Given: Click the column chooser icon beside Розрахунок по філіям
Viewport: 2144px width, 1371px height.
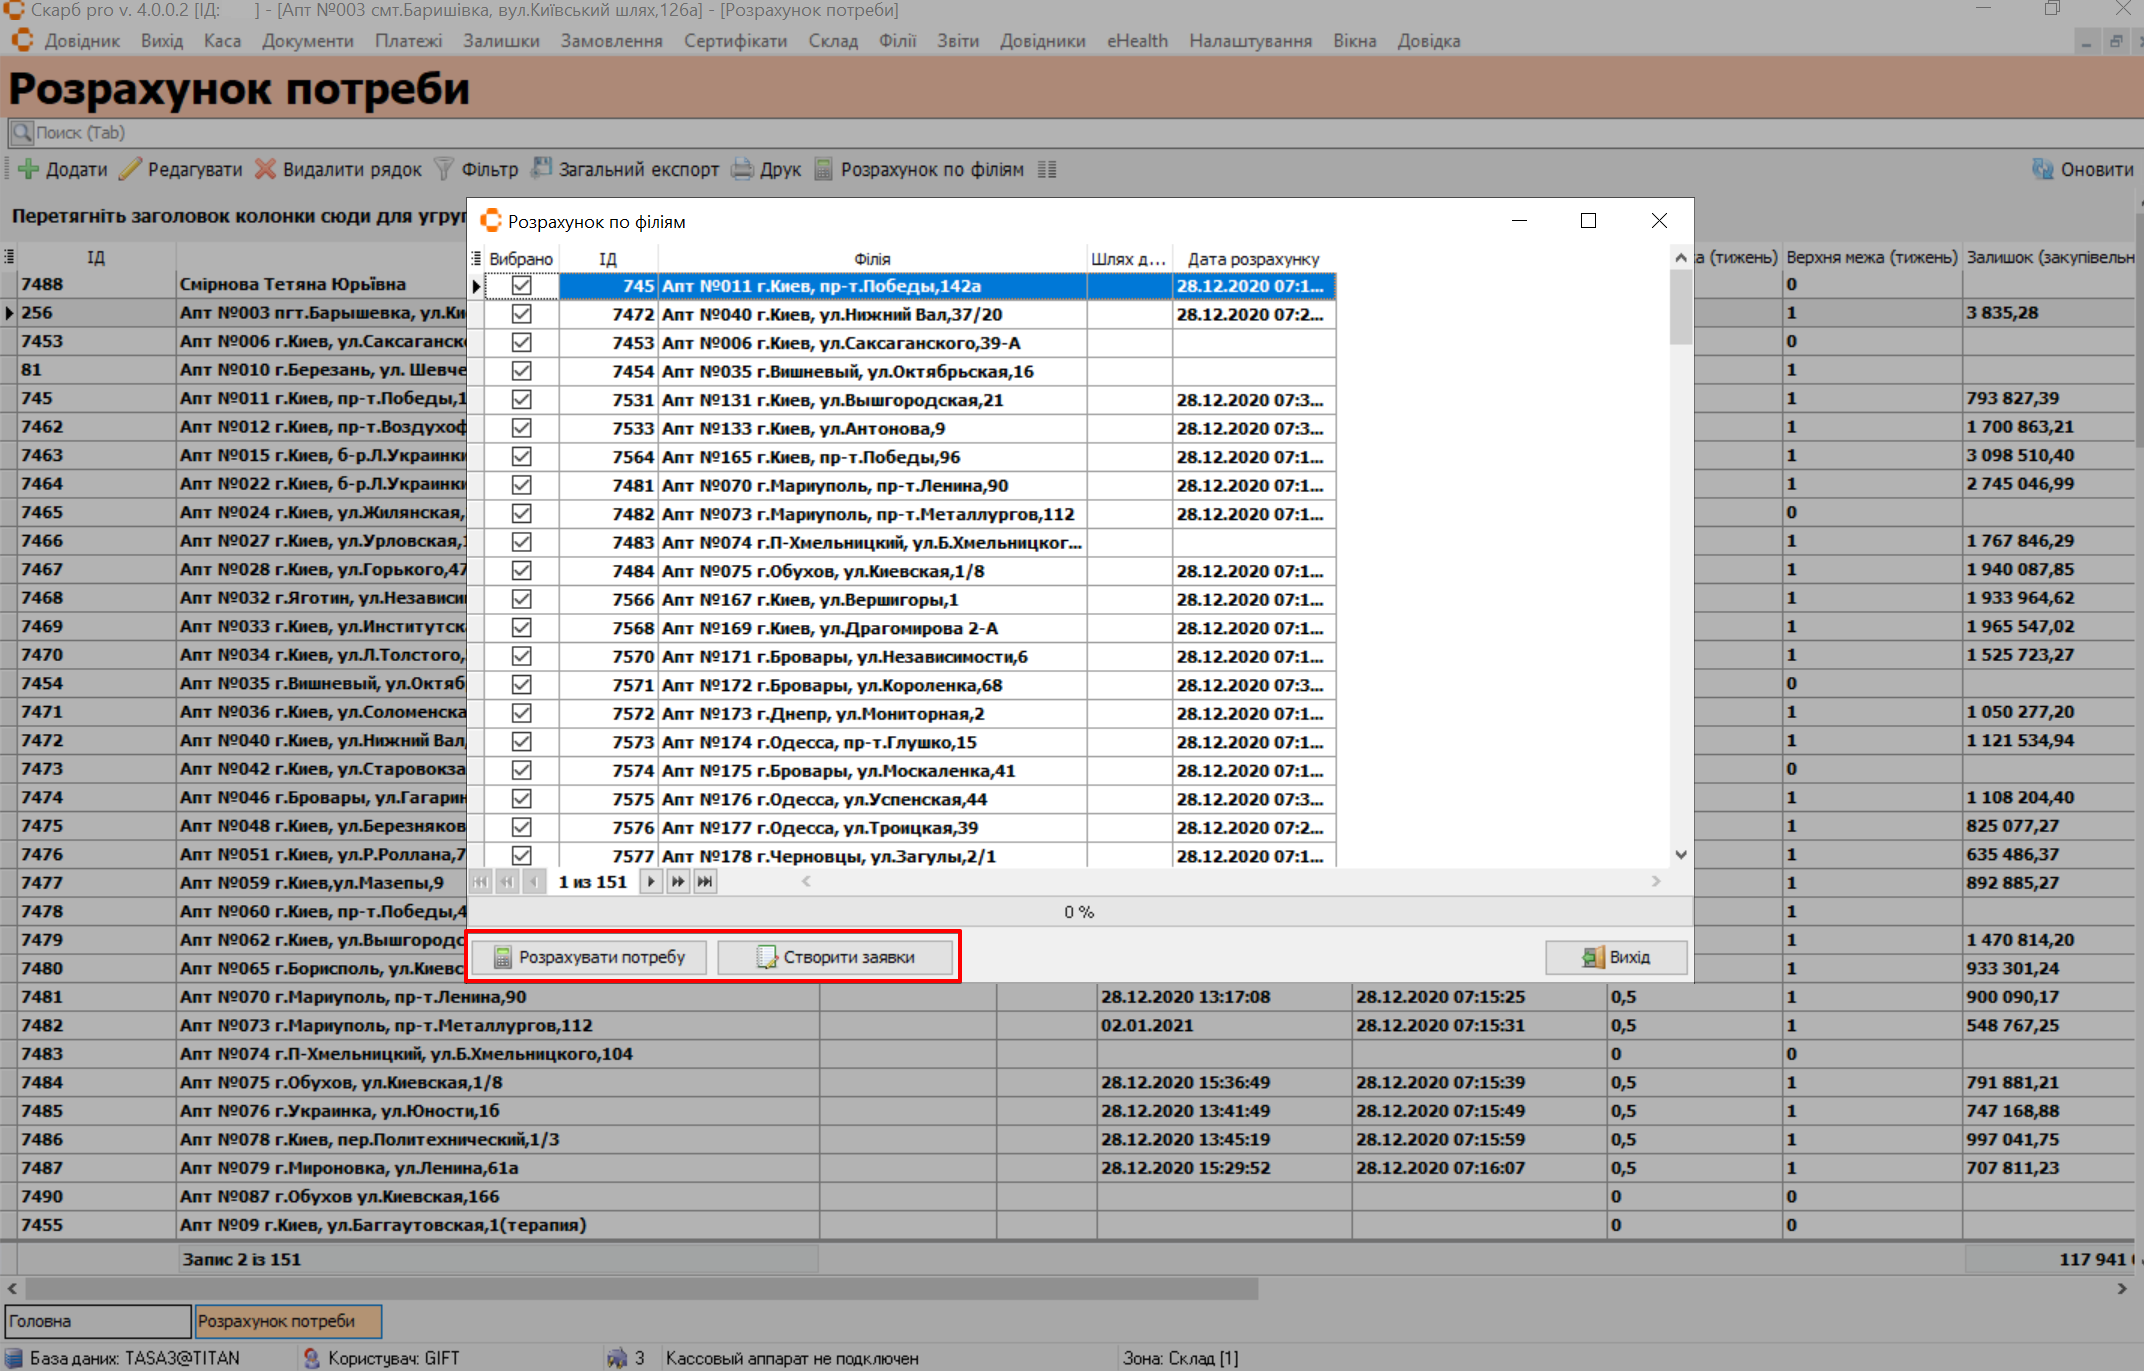Looking at the screenshot, I should (1047, 169).
